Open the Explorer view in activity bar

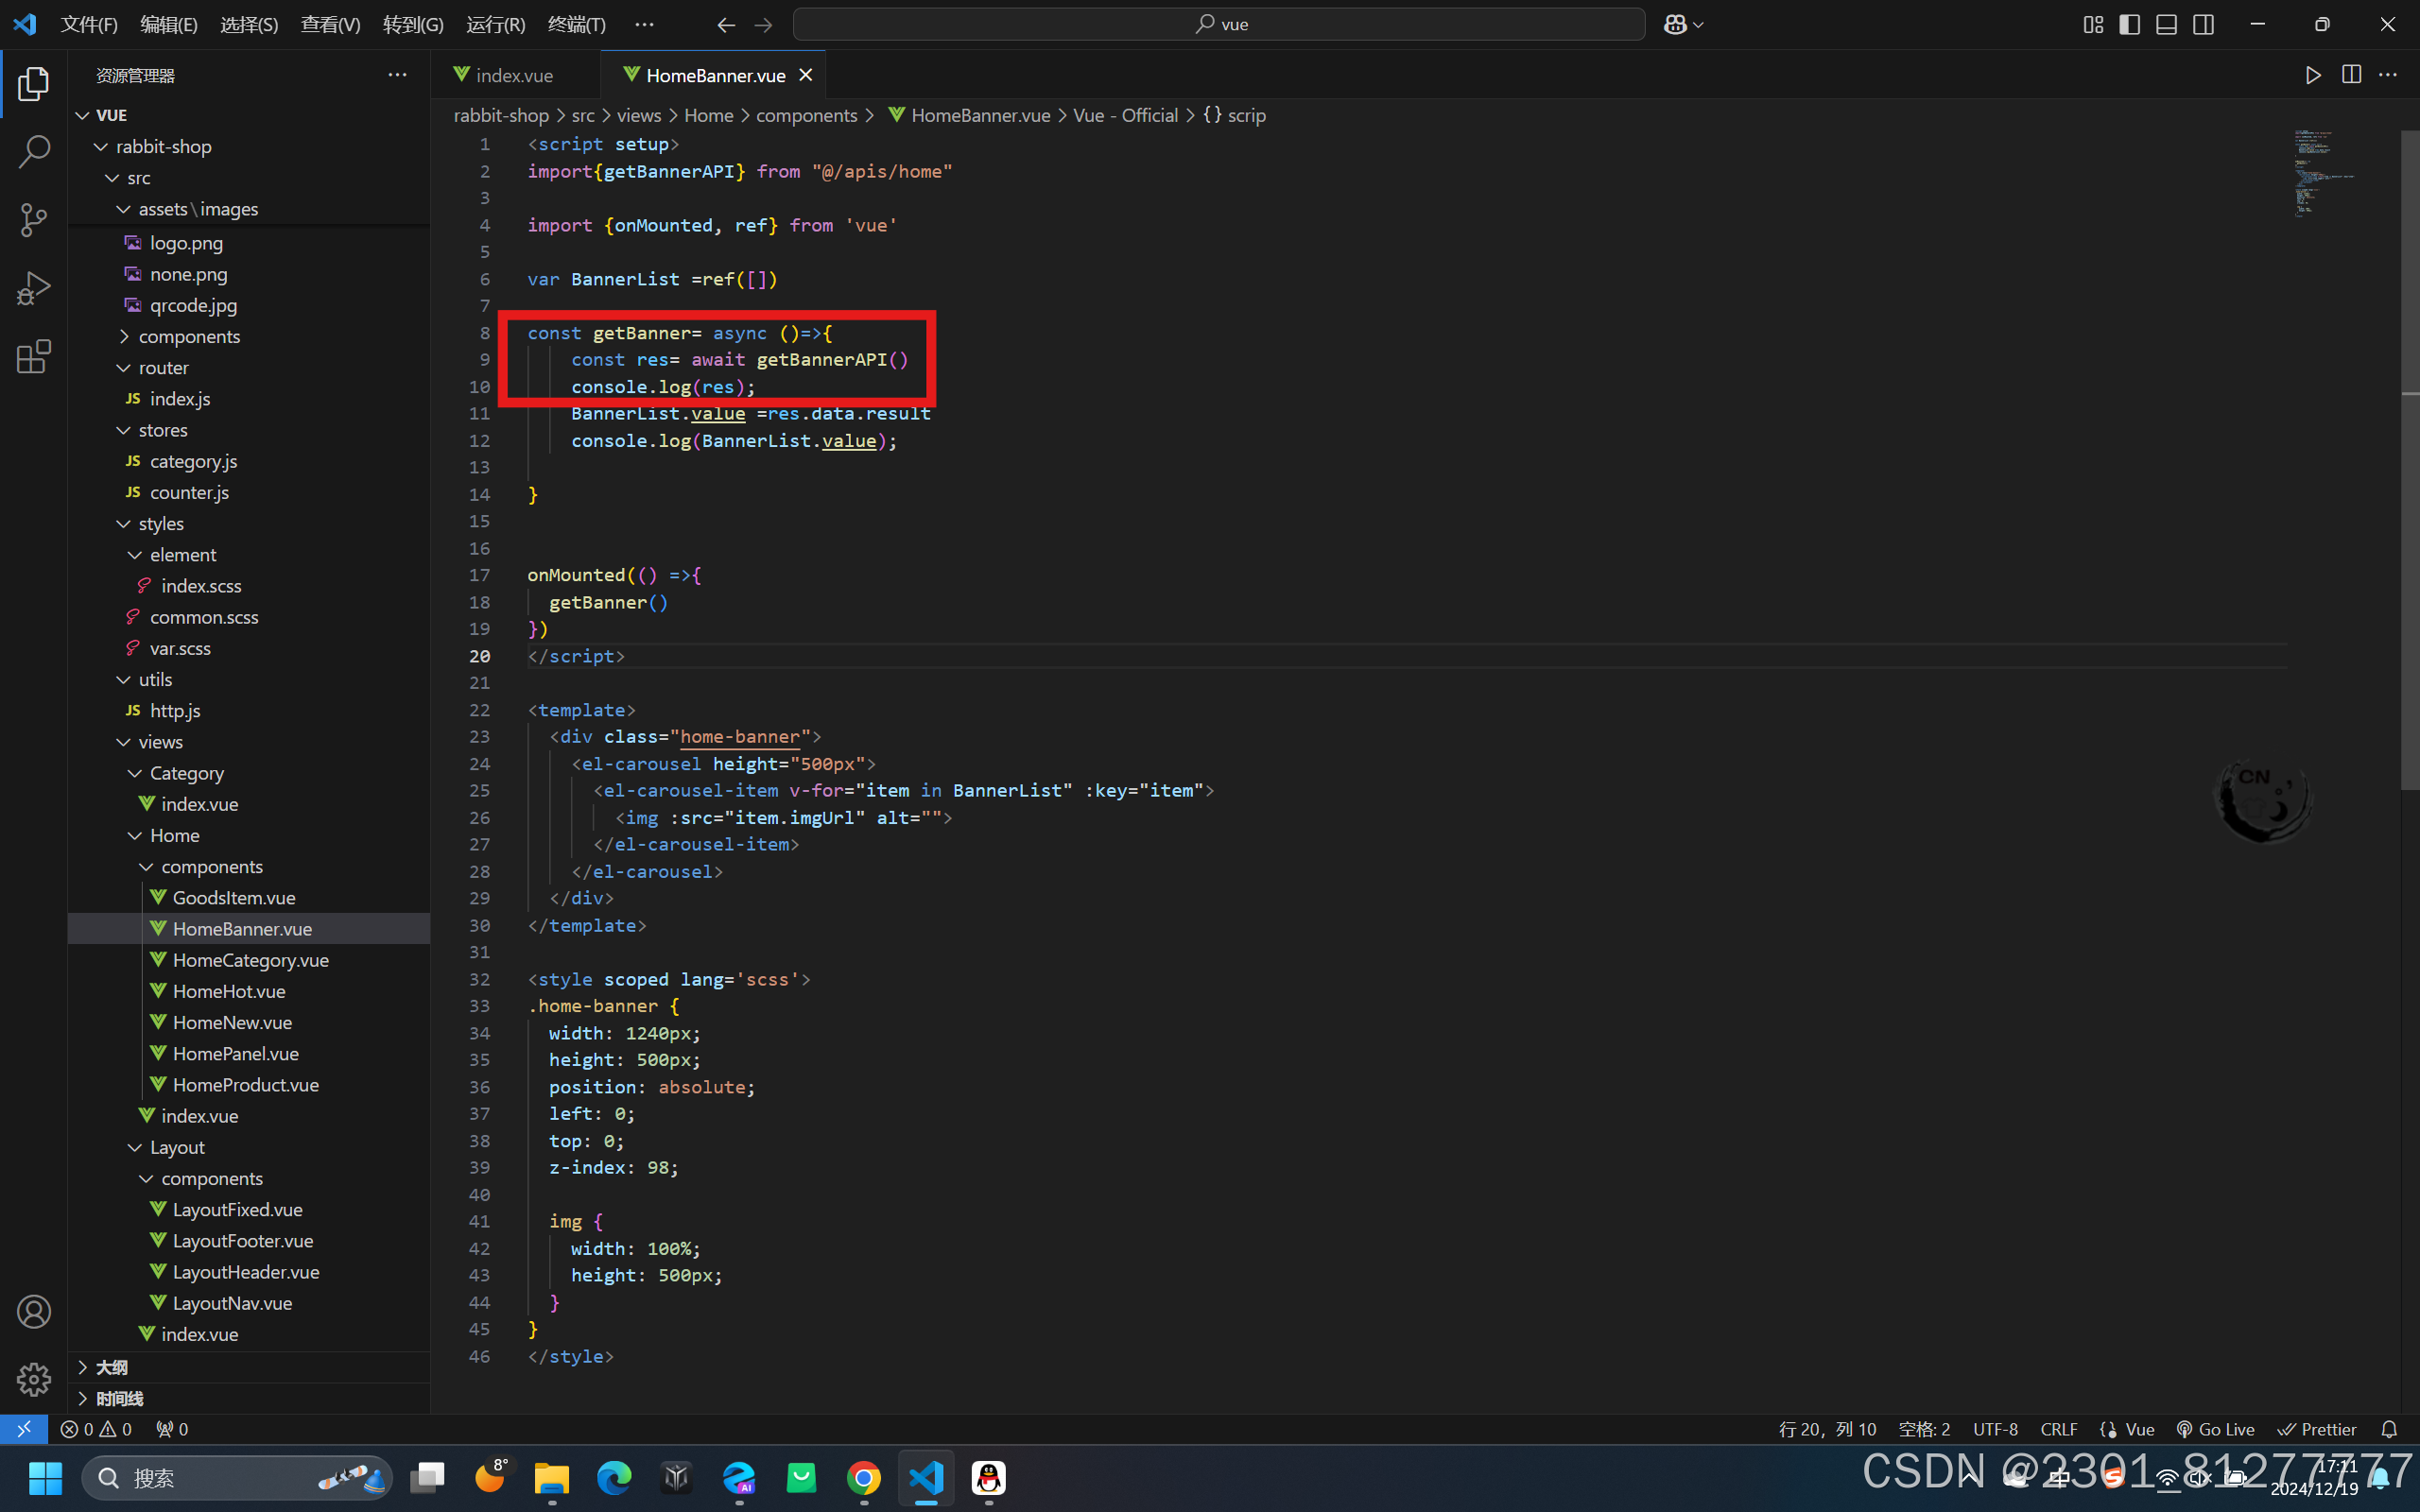click(x=33, y=84)
